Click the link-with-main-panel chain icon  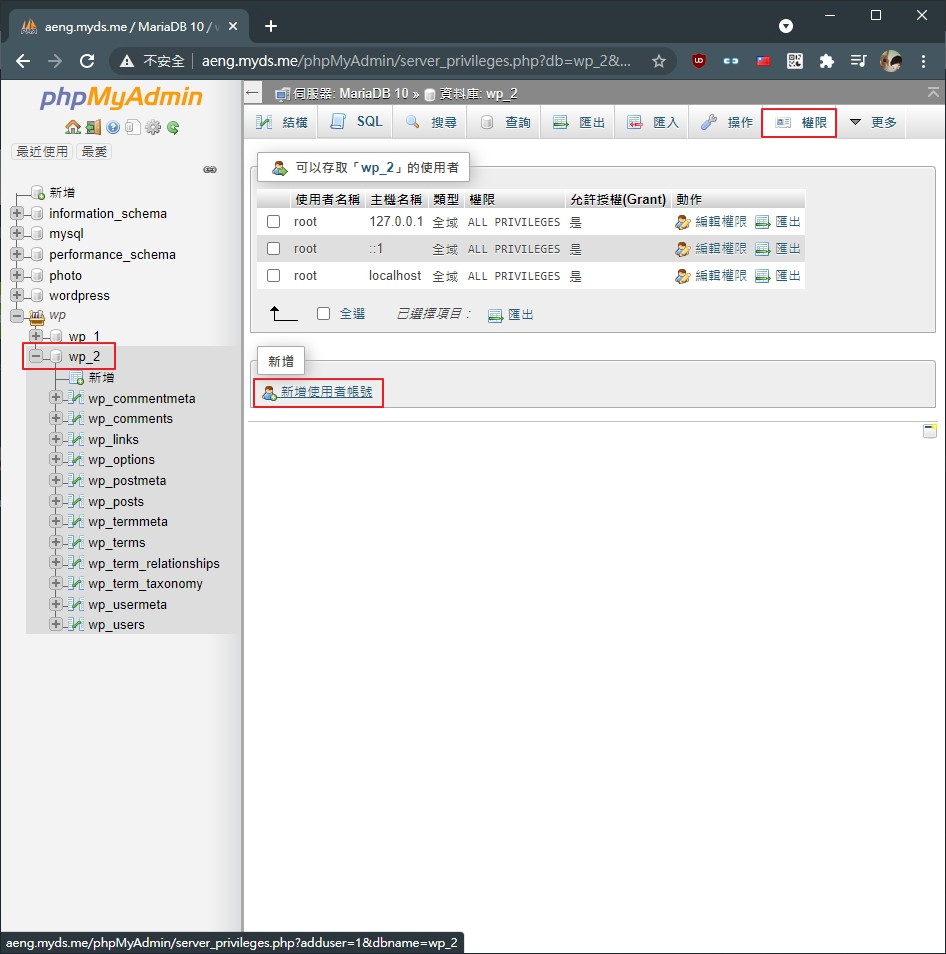pos(210,169)
